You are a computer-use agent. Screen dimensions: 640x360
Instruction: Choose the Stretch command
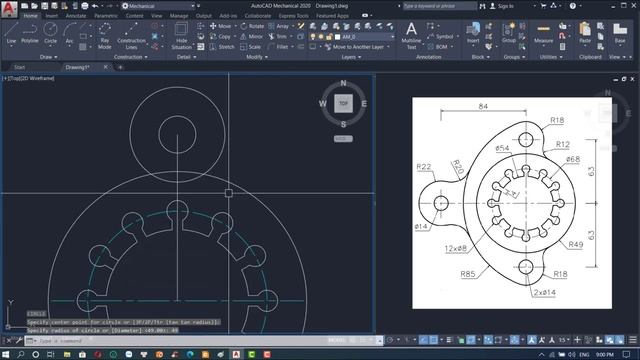[x=222, y=47]
